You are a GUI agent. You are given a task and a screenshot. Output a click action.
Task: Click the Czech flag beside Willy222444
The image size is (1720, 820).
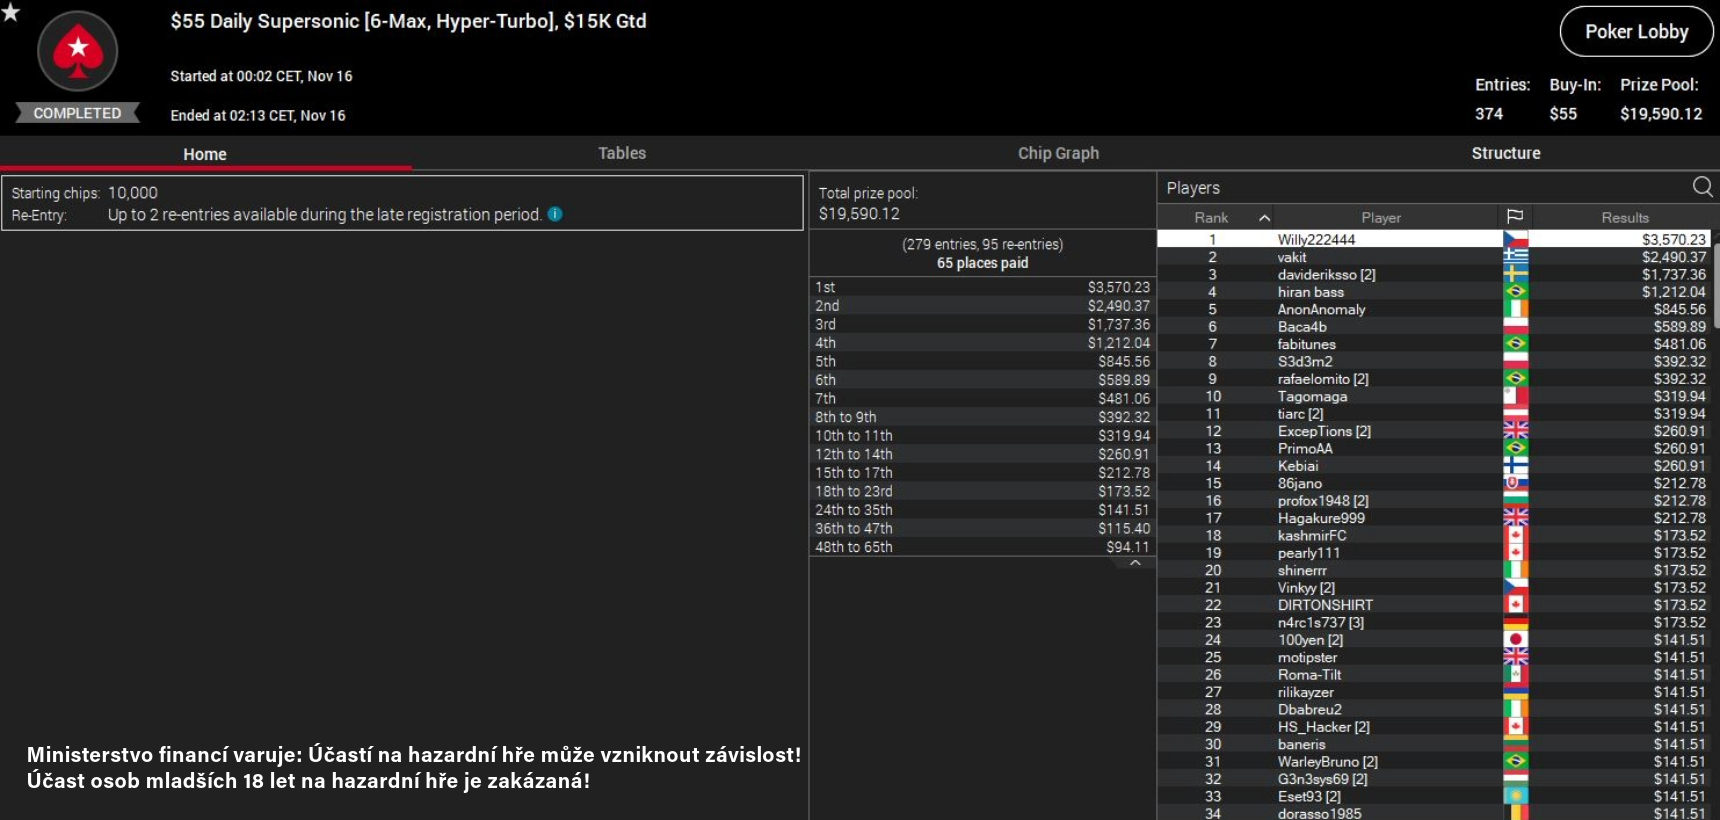1515,240
